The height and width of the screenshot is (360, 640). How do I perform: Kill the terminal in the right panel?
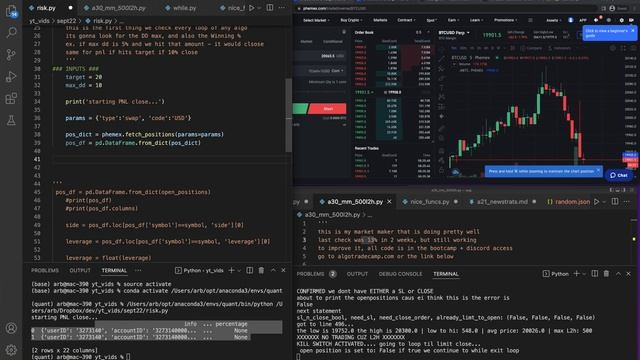[607, 273]
